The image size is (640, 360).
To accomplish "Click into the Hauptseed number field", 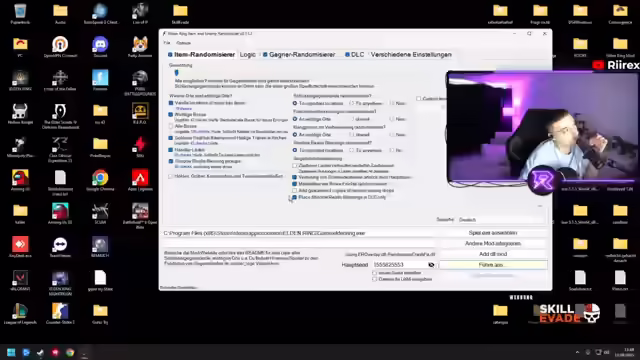I will point(399,265).
